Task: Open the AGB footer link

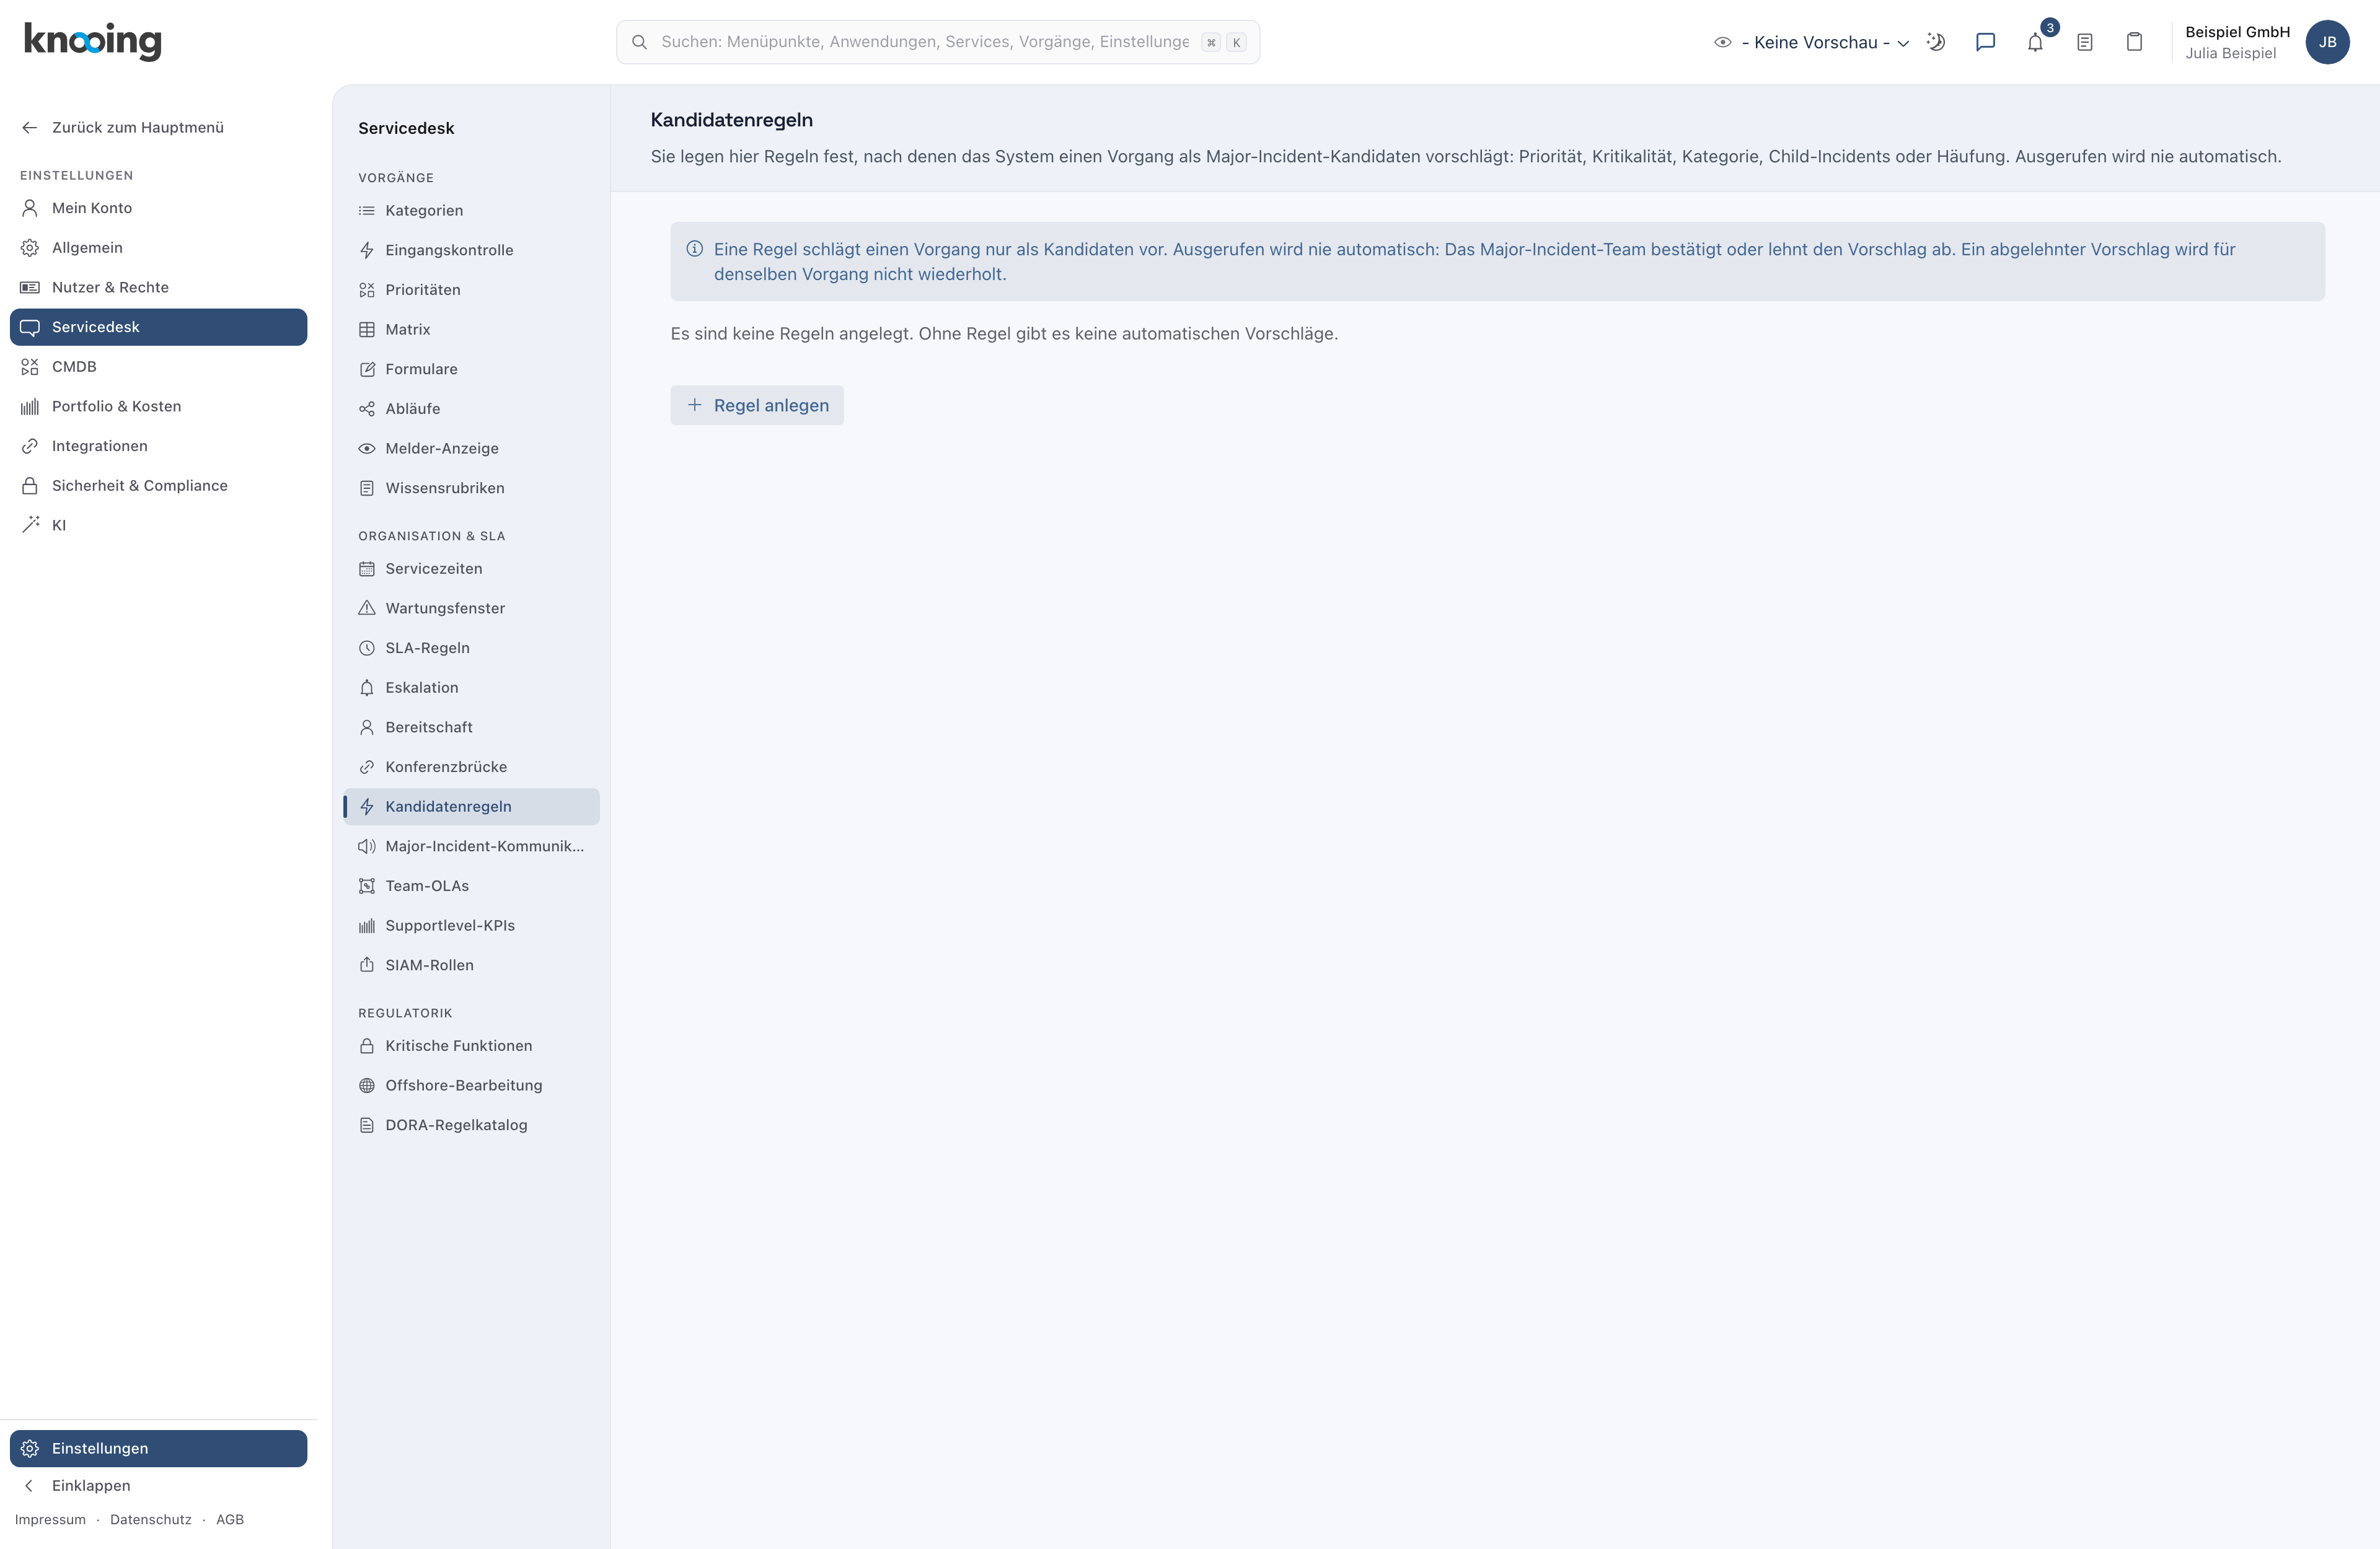Action: point(230,1519)
